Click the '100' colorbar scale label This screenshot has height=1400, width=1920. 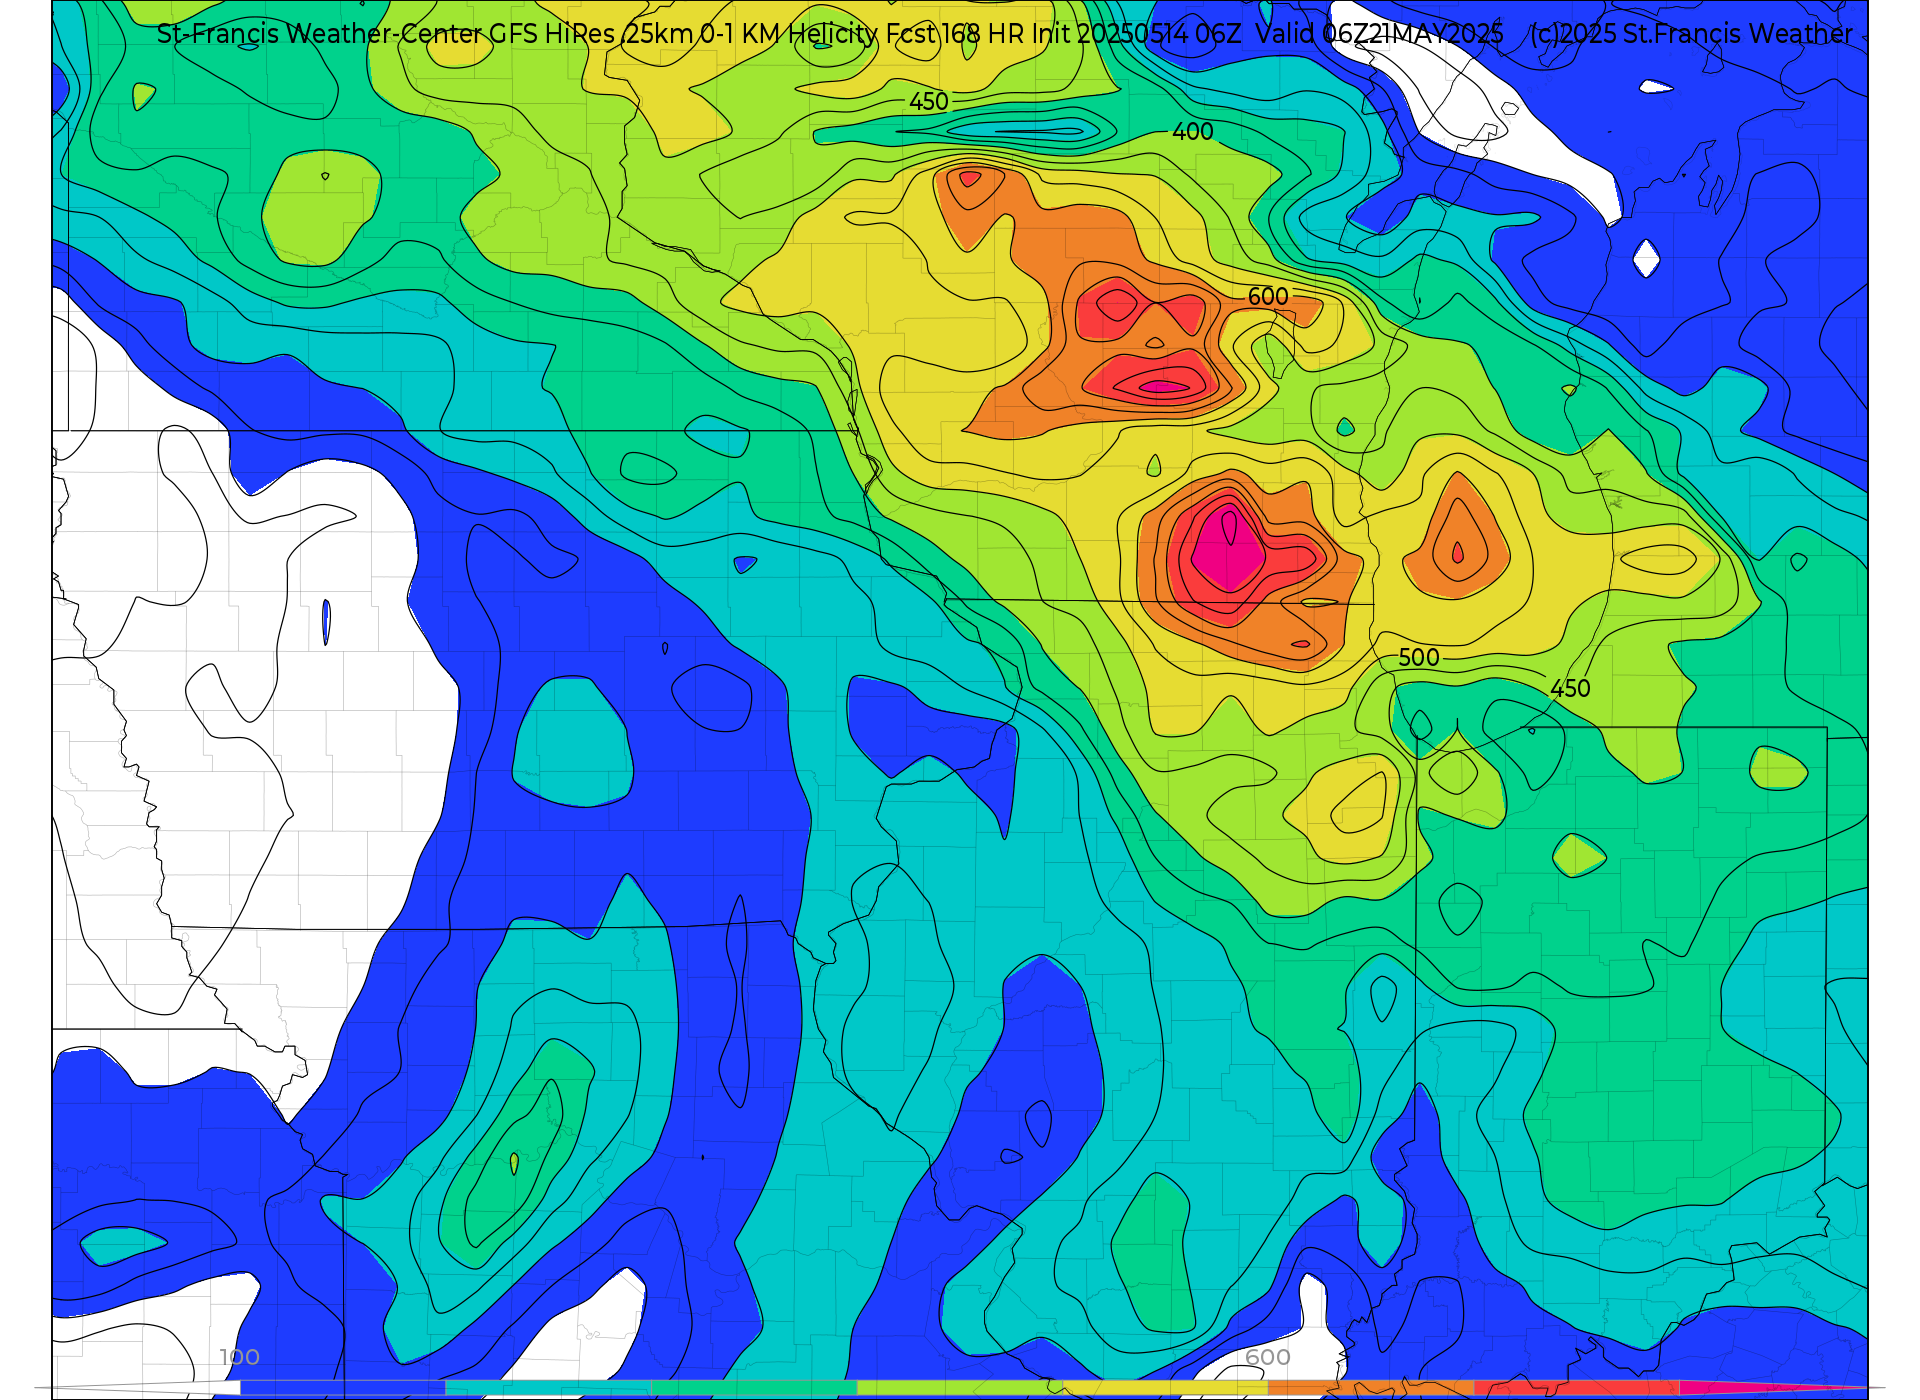point(239,1357)
